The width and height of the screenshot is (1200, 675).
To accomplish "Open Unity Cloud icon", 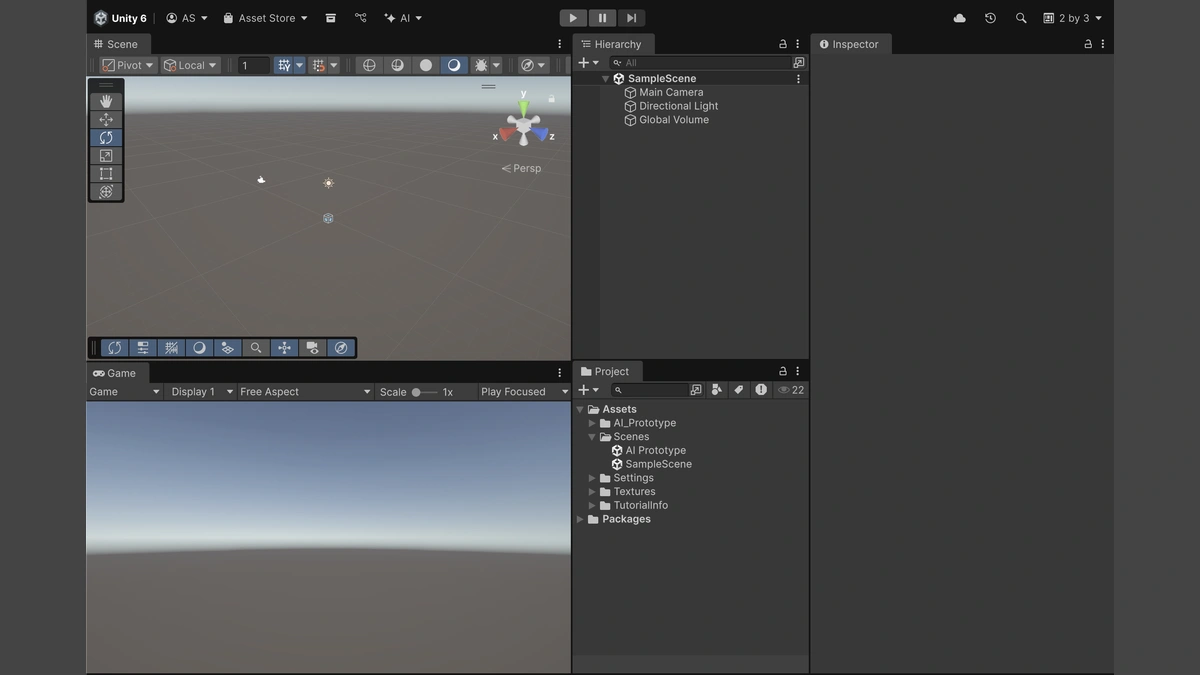I will click(x=960, y=18).
